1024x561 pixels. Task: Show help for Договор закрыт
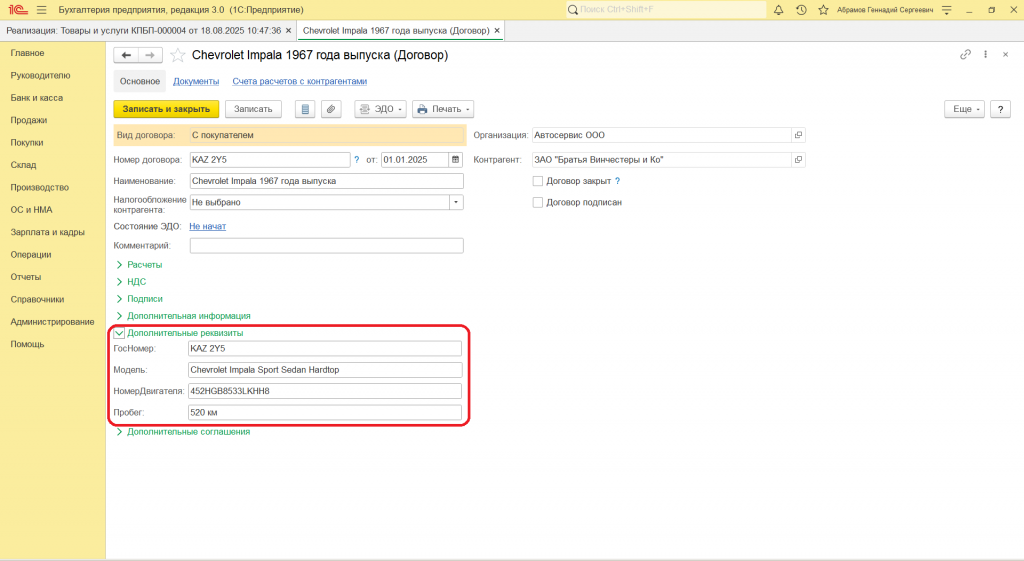click(617, 181)
